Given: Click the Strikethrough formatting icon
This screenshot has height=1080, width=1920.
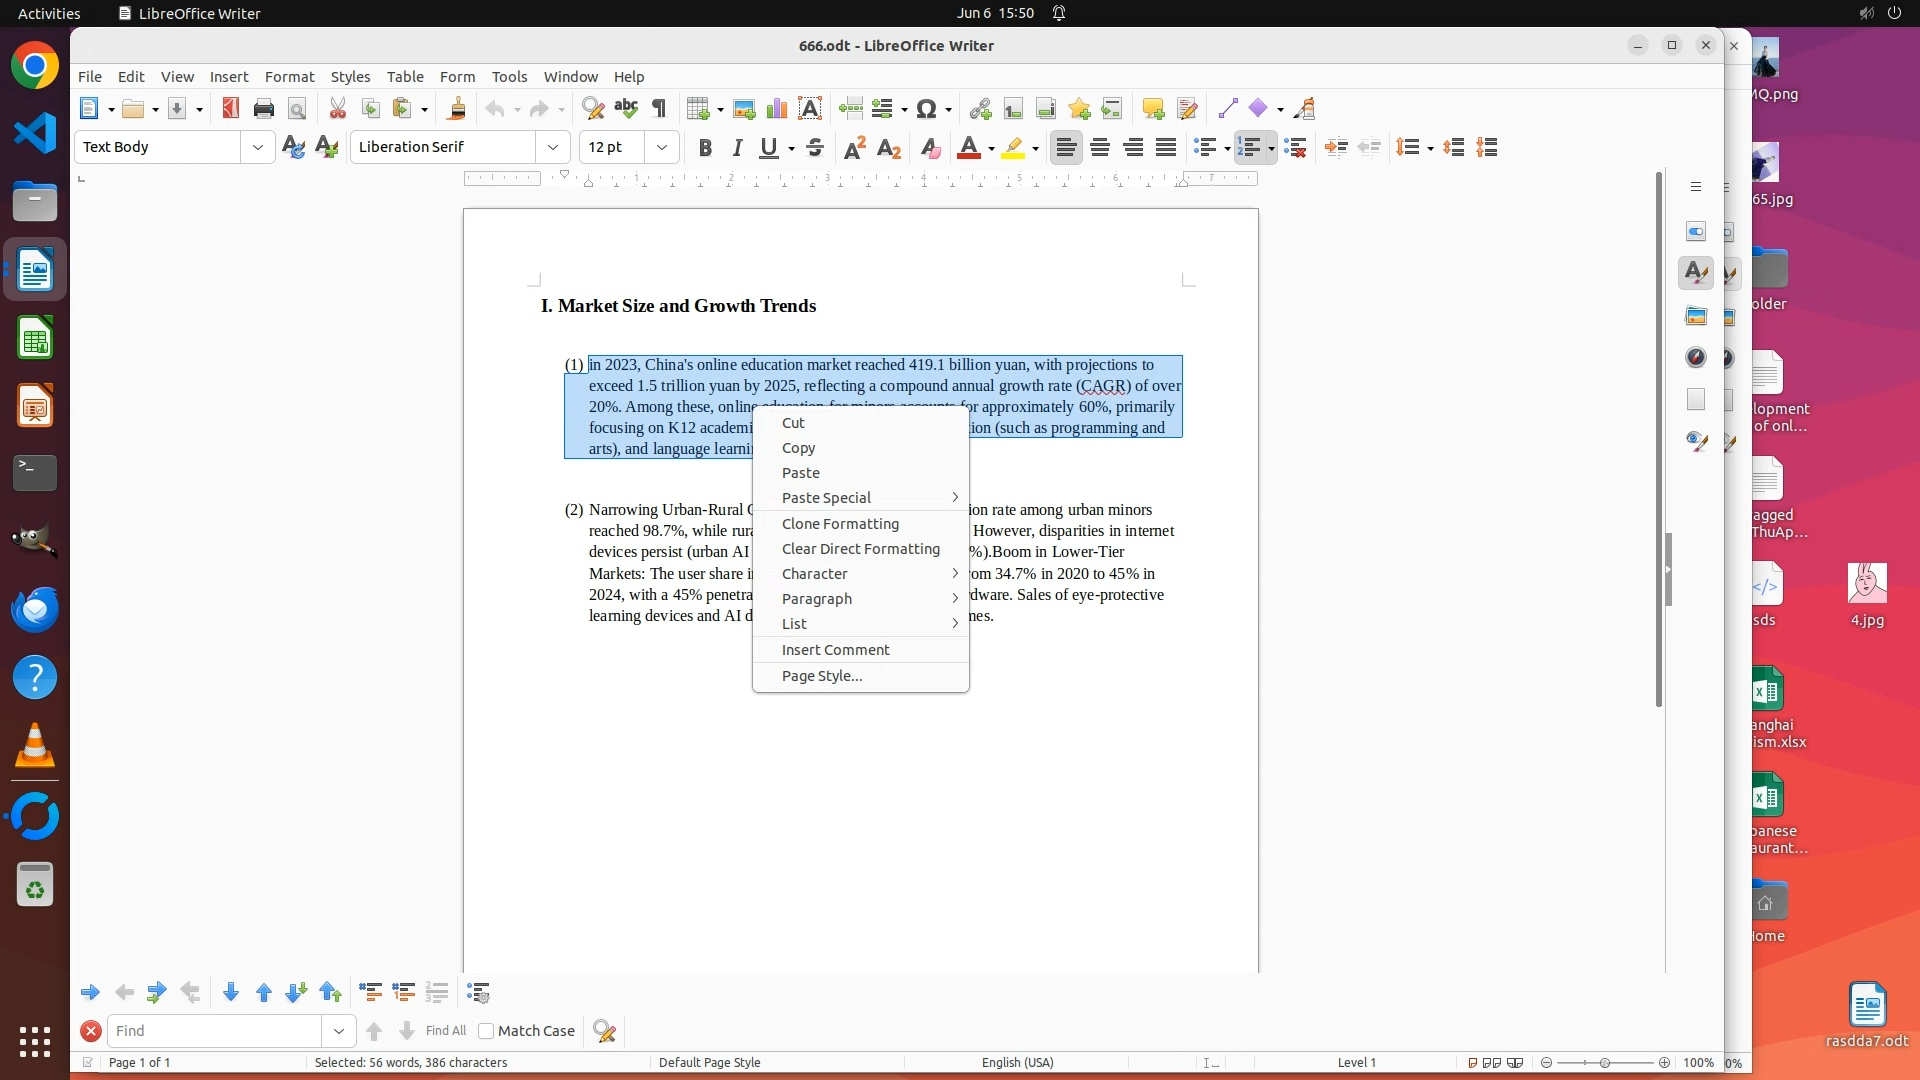Looking at the screenshot, I should (815, 148).
